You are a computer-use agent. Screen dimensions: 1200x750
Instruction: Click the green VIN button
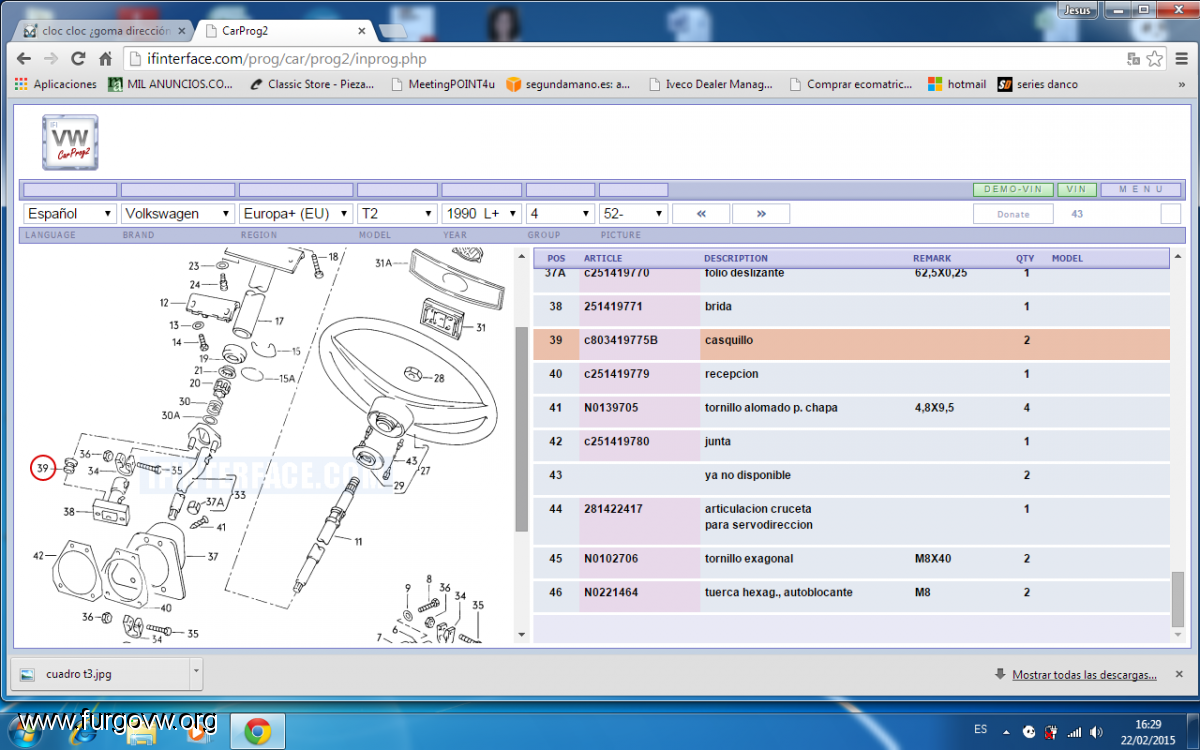pyautogui.click(x=1076, y=189)
